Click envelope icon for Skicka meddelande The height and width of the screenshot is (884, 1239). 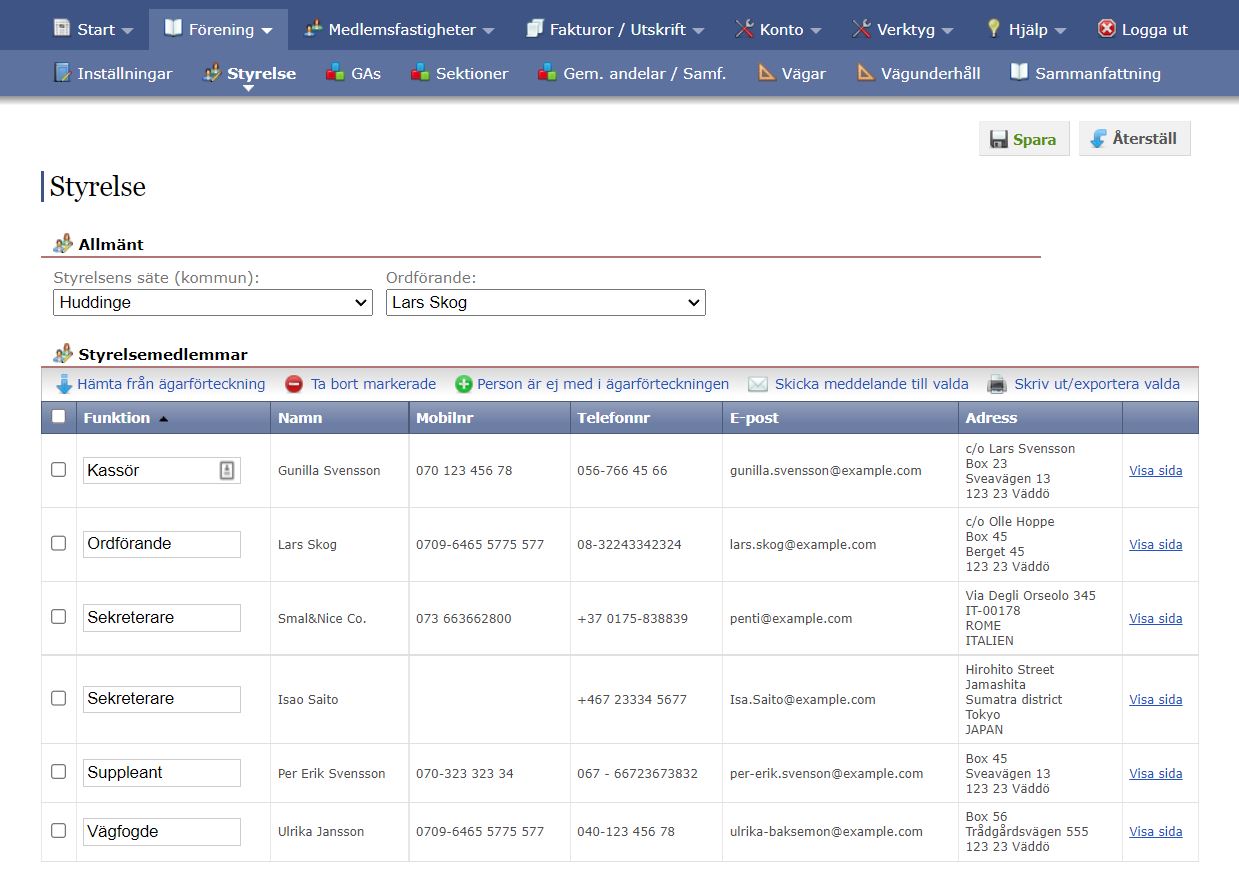(x=758, y=384)
